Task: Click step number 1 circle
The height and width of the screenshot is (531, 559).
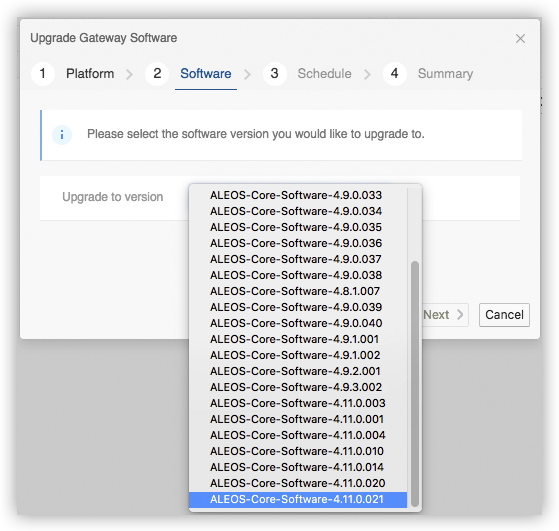Action: [43, 73]
